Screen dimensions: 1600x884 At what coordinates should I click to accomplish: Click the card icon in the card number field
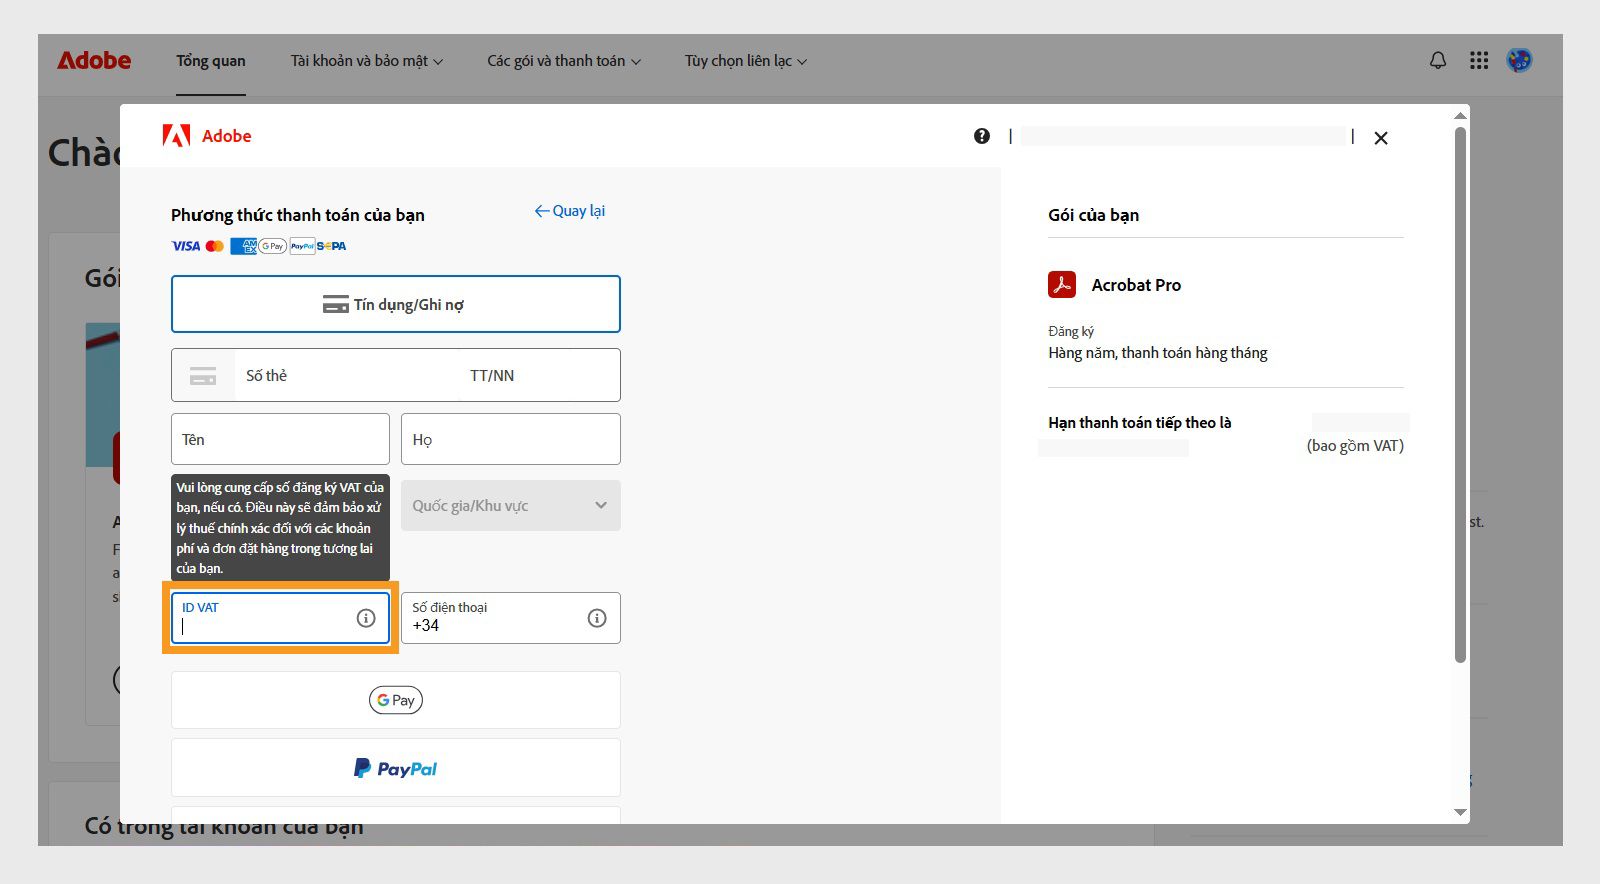[x=203, y=376]
